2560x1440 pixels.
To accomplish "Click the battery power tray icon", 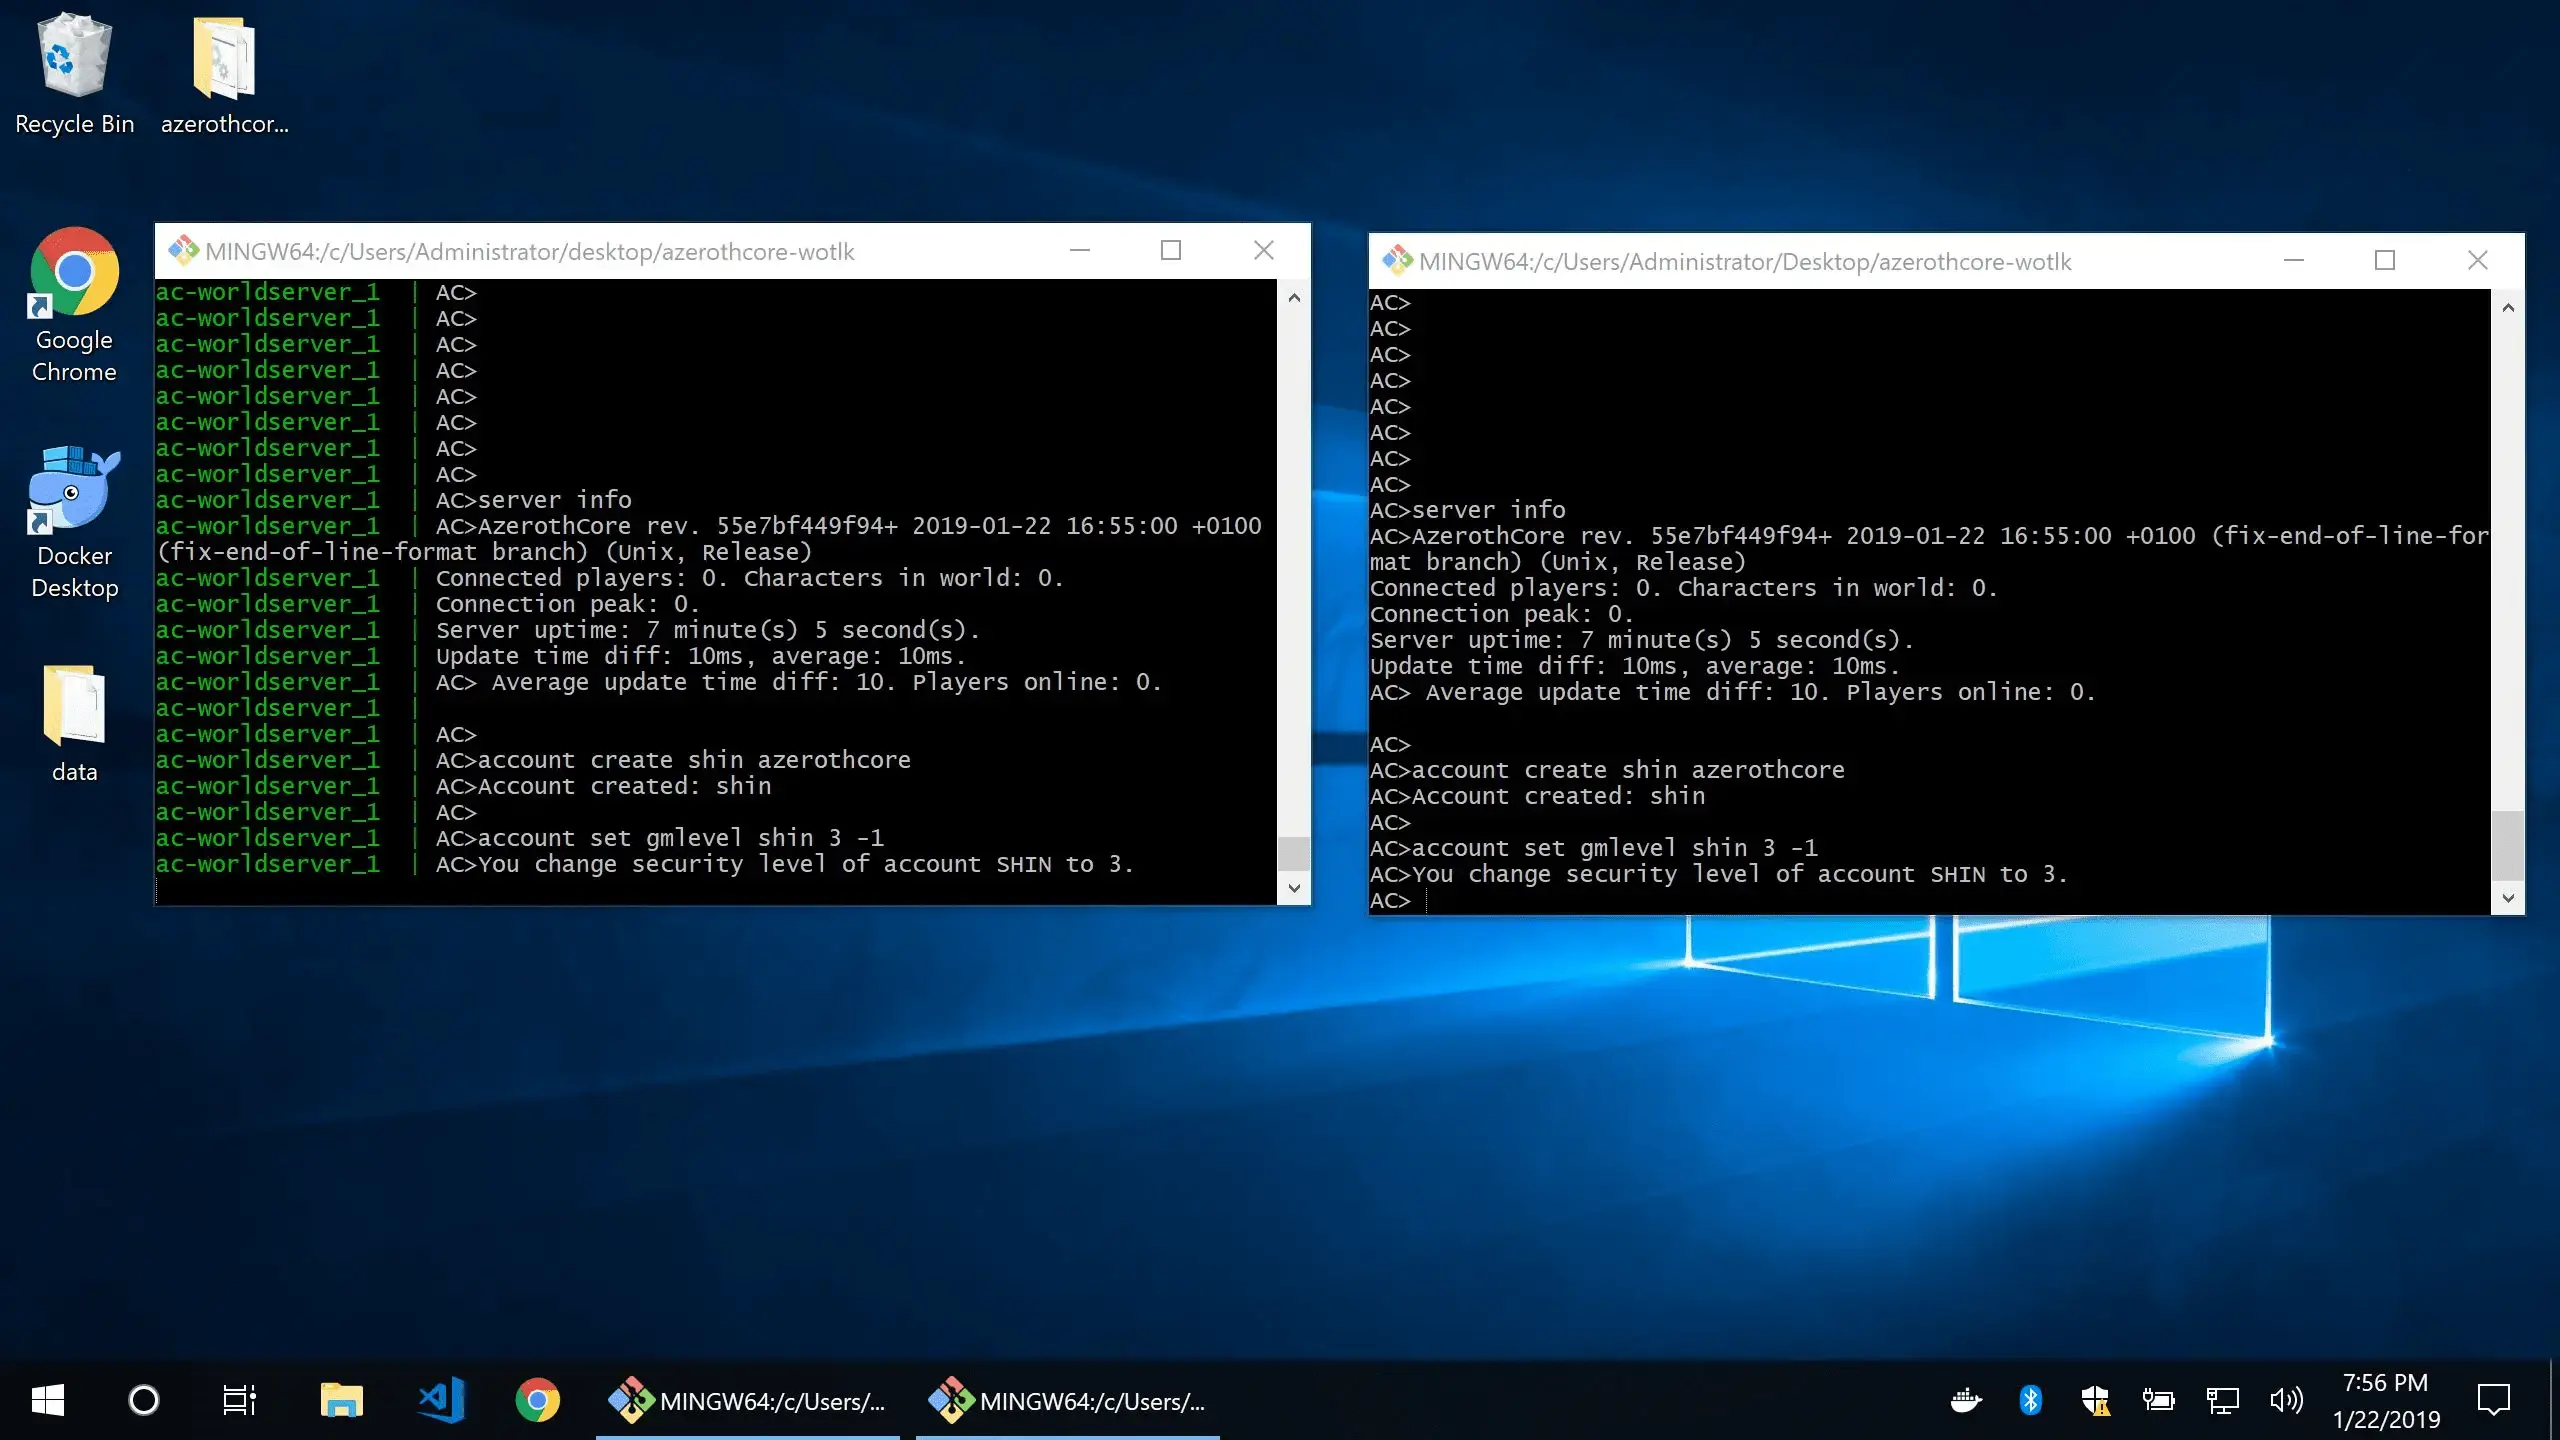I will [2159, 1400].
